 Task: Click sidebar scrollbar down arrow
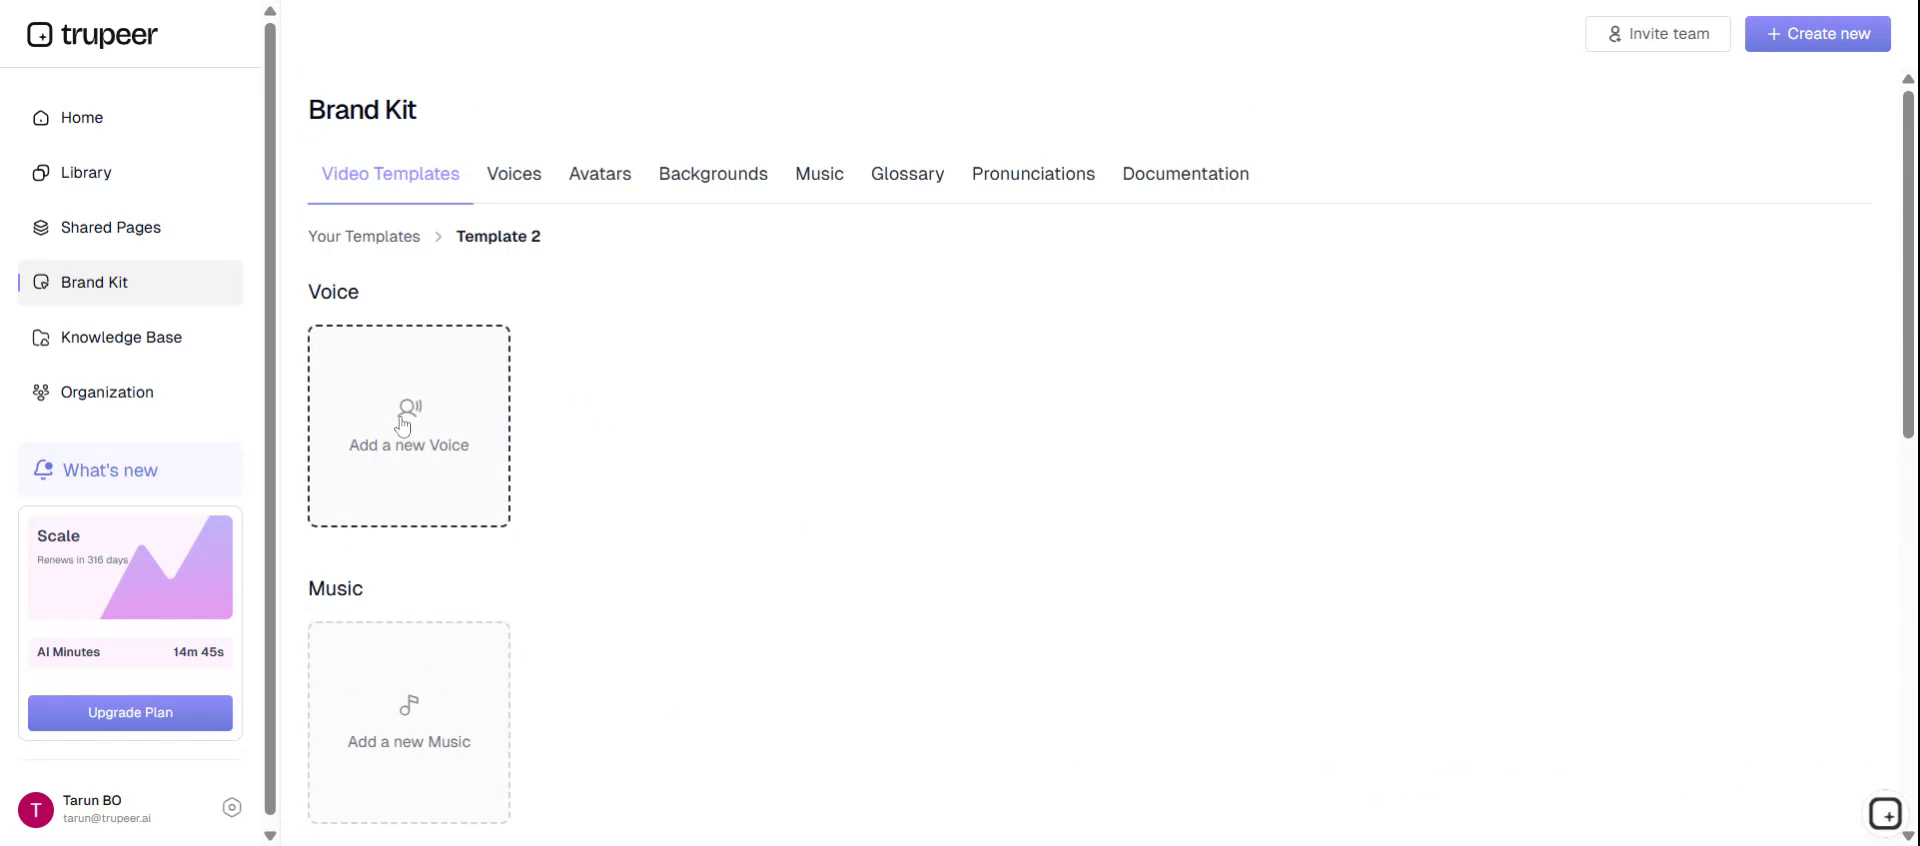coord(270,836)
